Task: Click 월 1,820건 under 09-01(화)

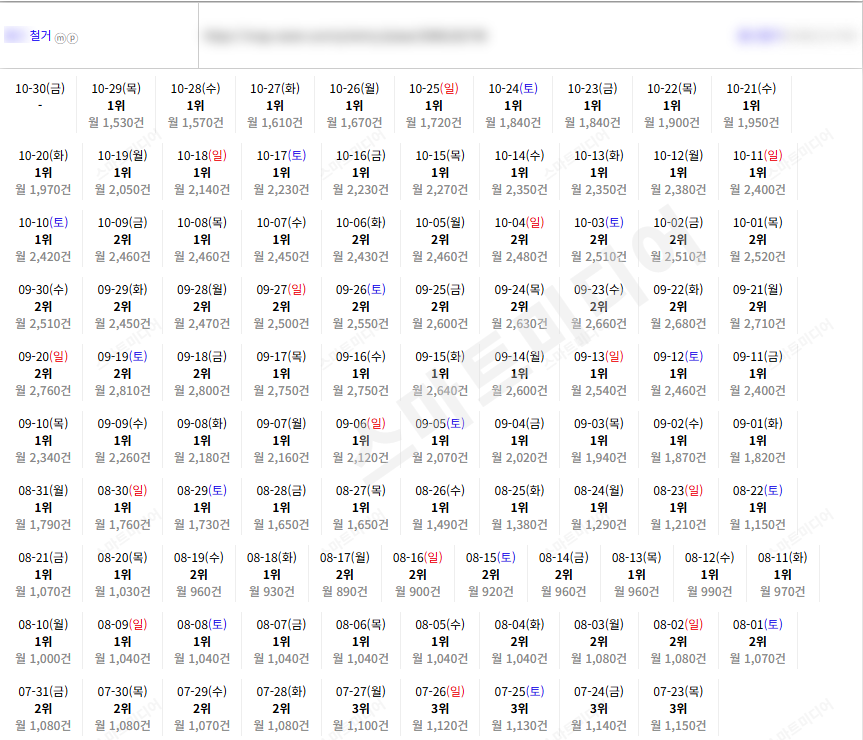Action: pyautogui.click(x=758, y=458)
